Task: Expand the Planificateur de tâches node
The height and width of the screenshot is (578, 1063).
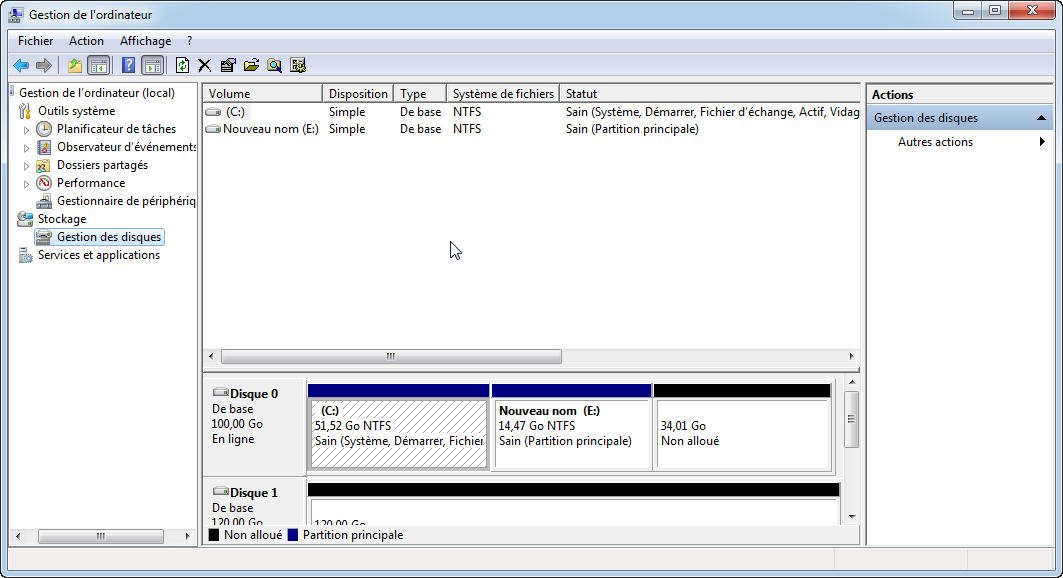Action: pyautogui.click(x=26, y=129)
